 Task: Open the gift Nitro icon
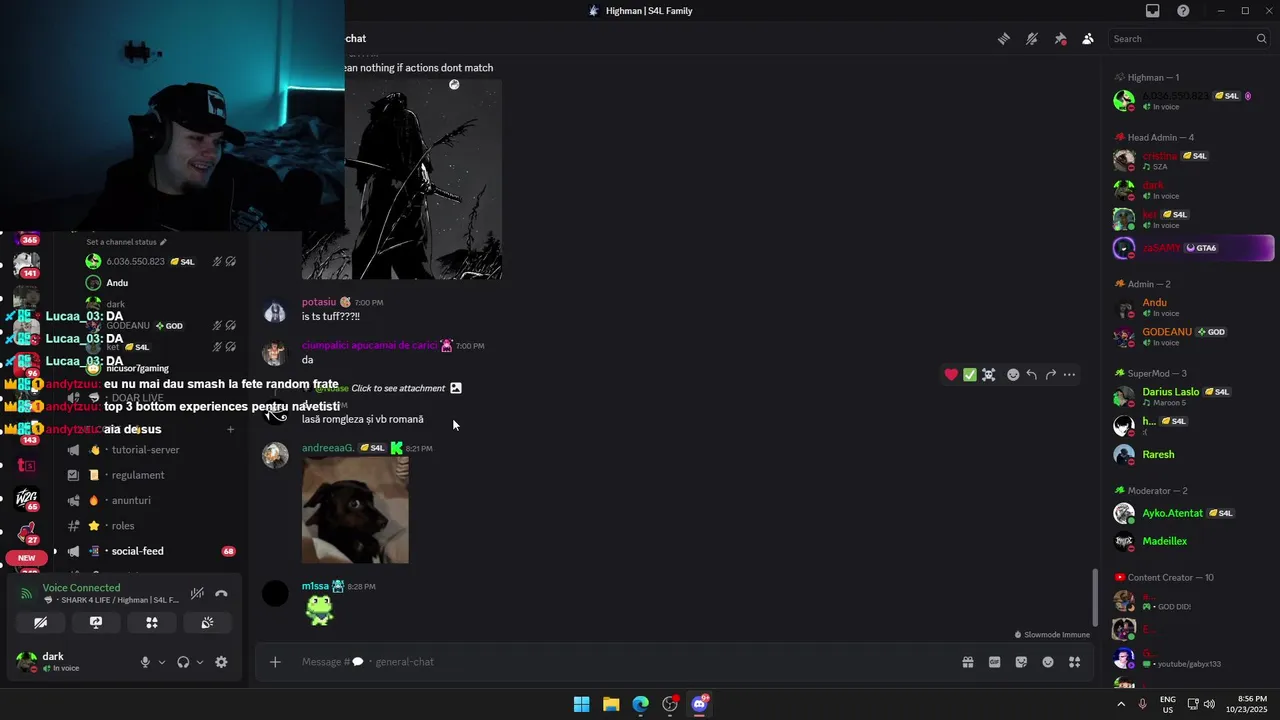(968, 662)
